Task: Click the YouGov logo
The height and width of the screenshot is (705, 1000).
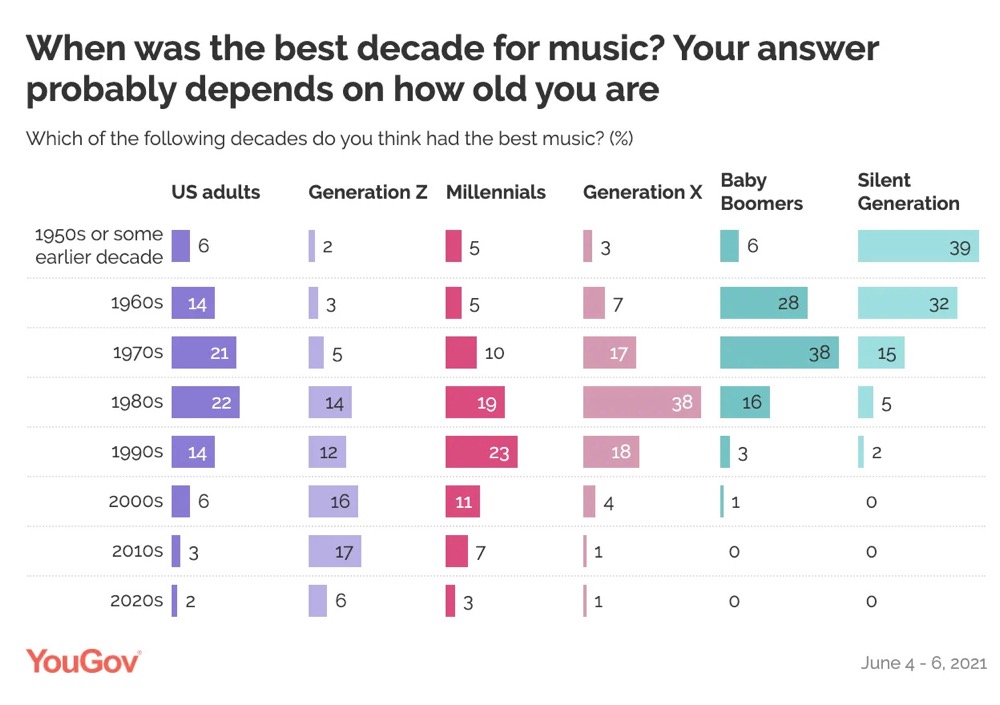Action: [83, 661]
